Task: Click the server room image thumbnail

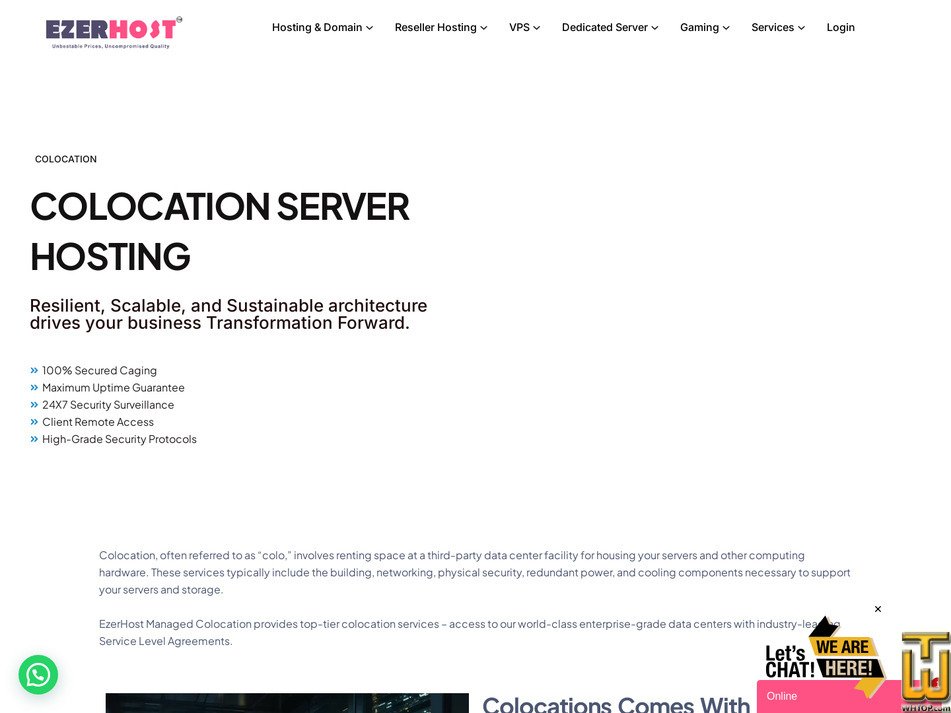Action: point(286,705)
